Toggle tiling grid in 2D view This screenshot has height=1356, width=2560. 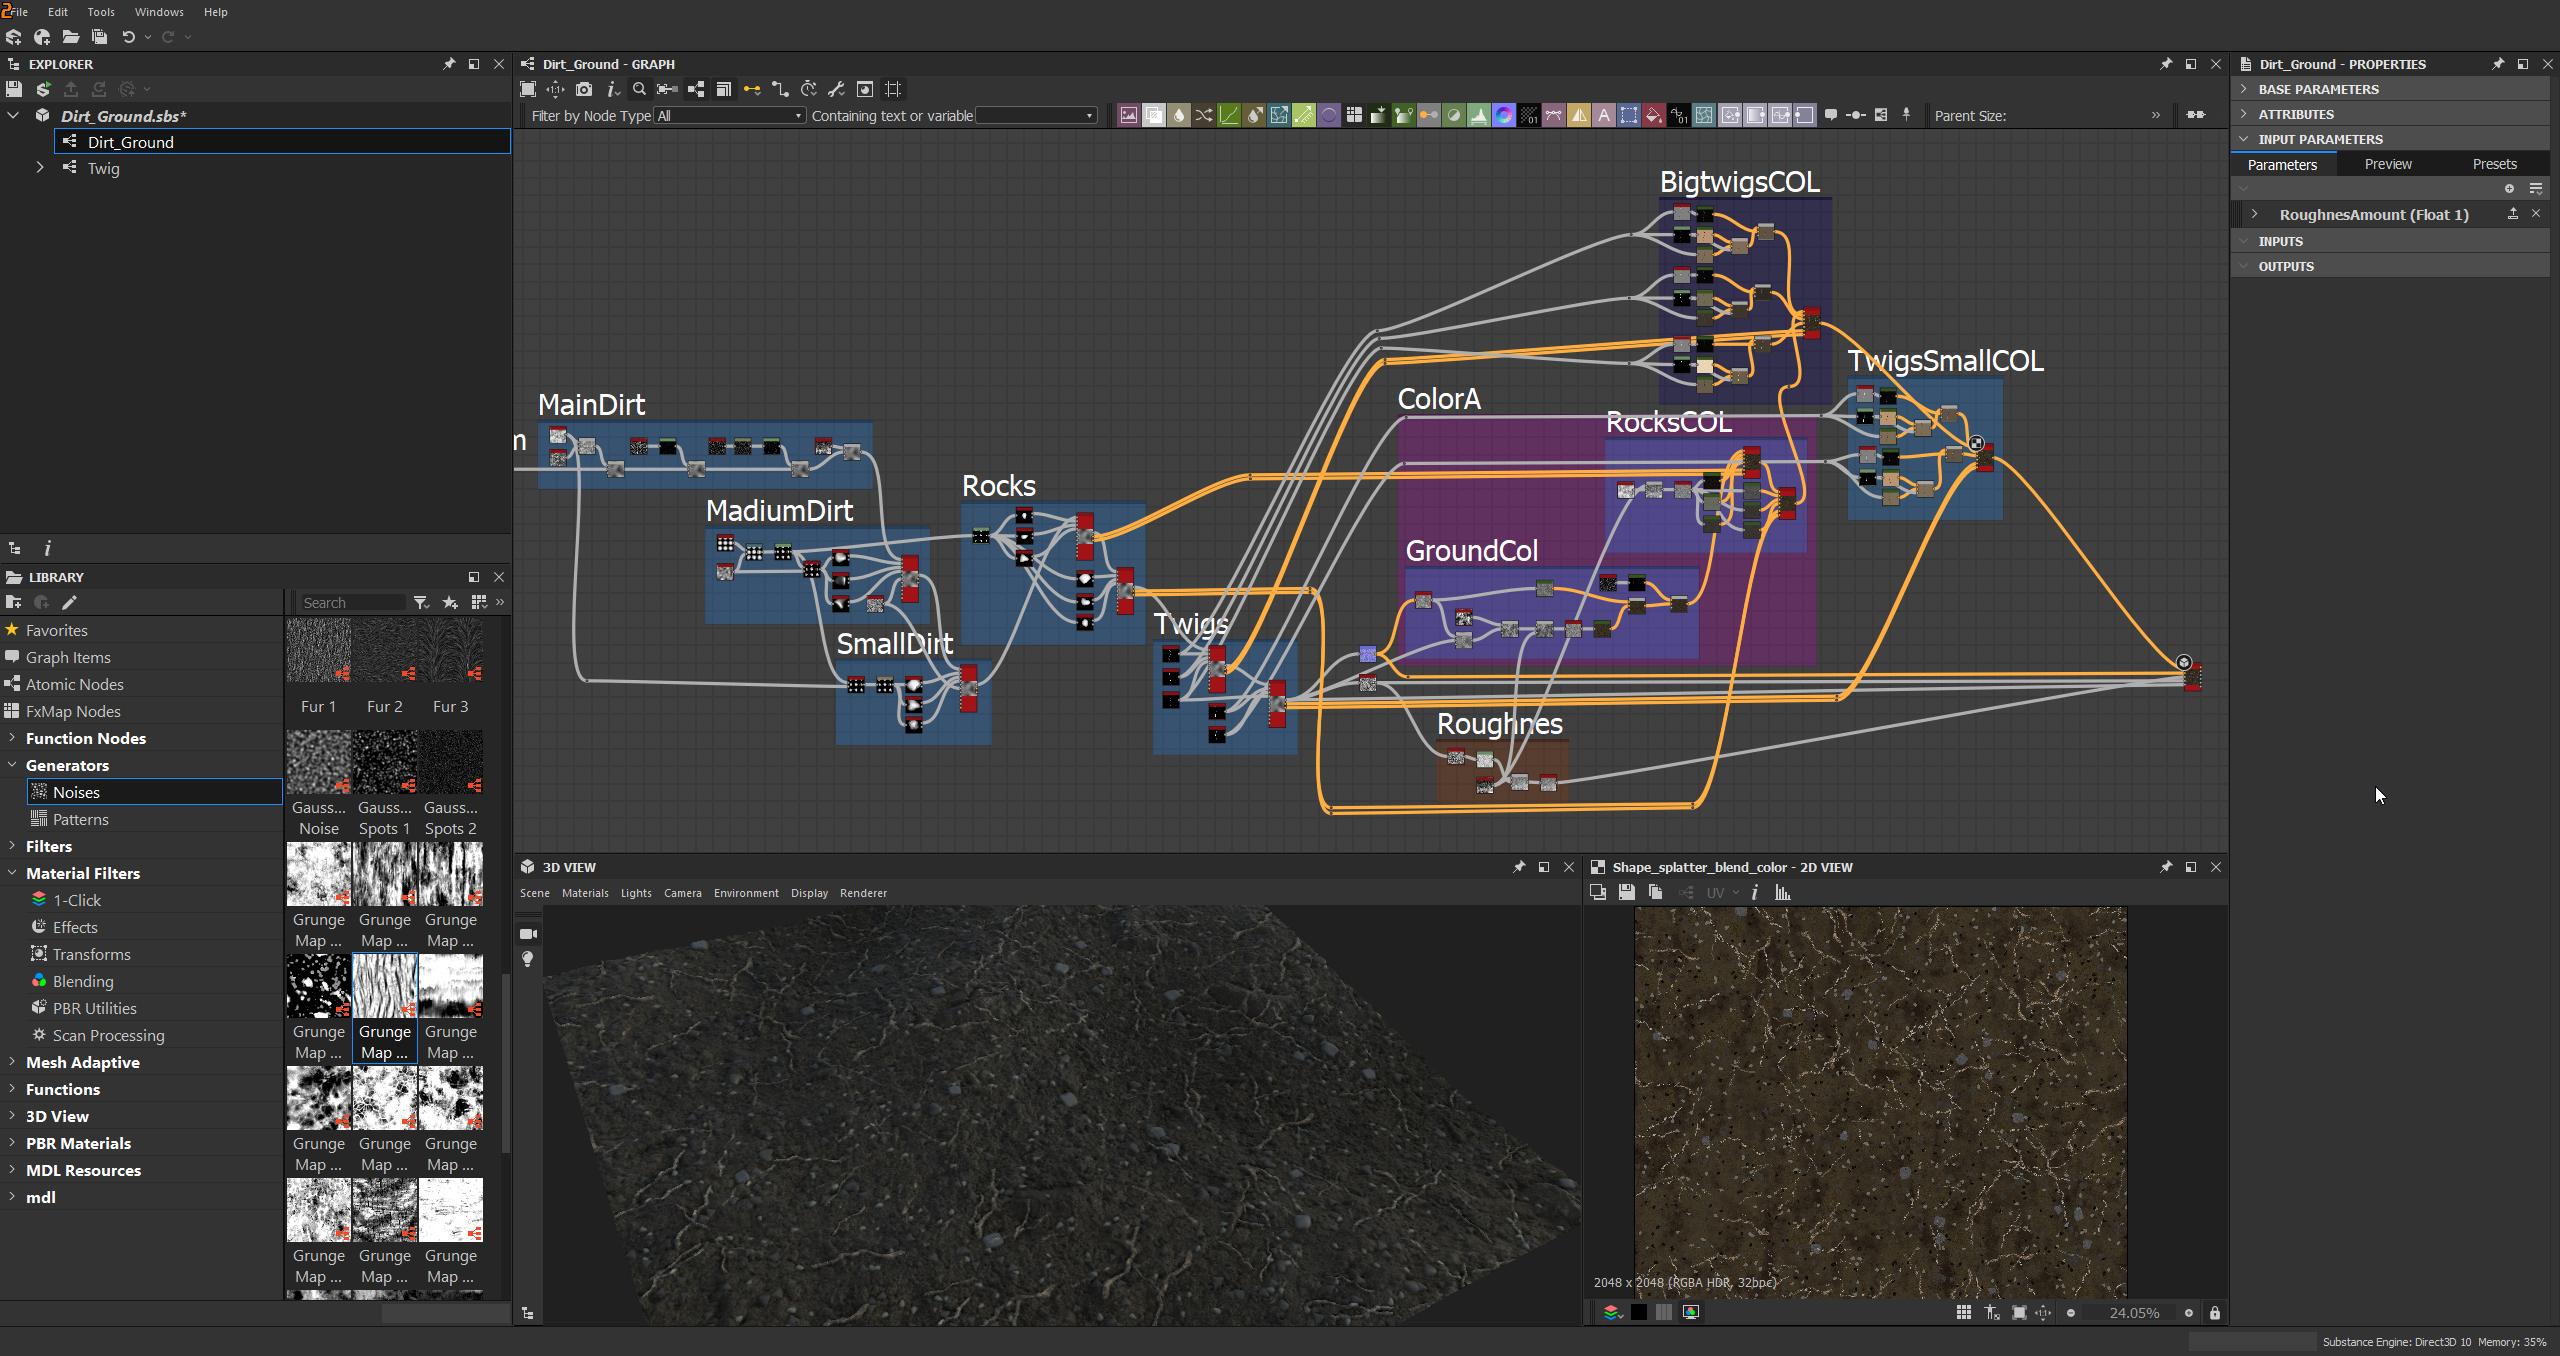[x=1963, y=1313]
